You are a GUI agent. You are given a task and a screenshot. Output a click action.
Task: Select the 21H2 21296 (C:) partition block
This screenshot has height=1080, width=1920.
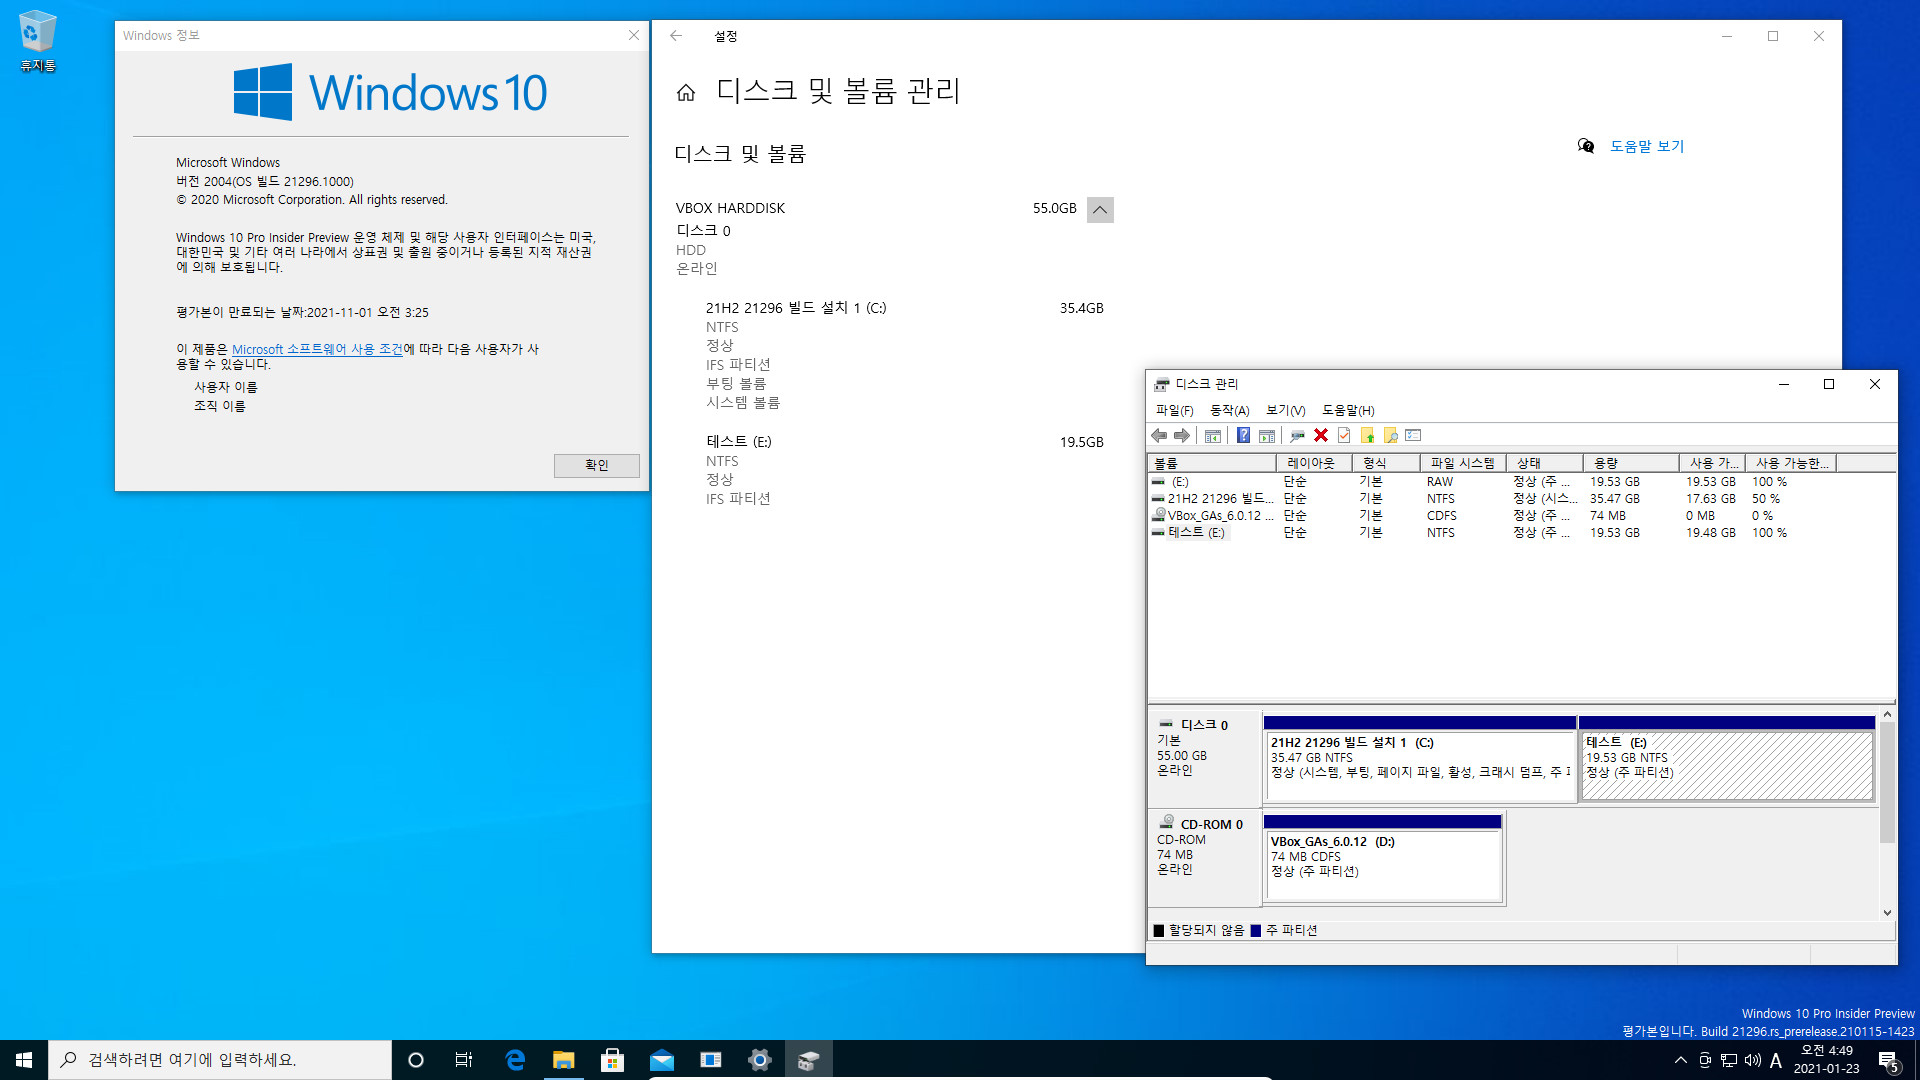tap(1420, 759)
